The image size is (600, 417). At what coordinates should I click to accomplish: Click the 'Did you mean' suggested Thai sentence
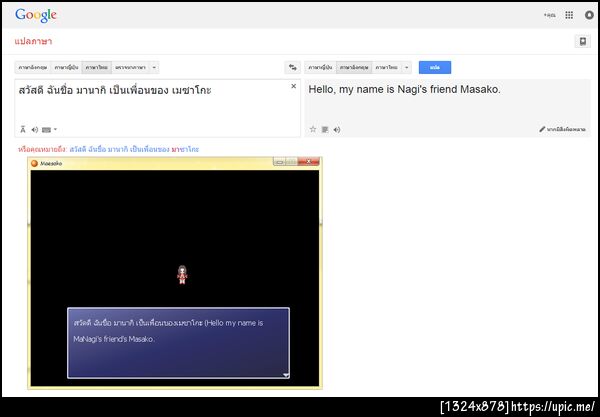click(134, 149)
